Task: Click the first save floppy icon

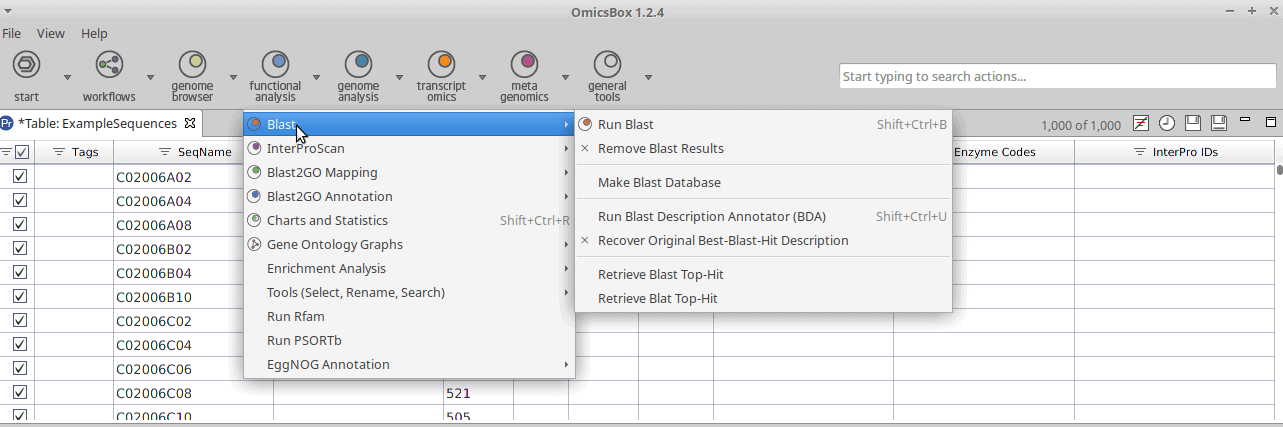Action: [x=1193, y=124]
